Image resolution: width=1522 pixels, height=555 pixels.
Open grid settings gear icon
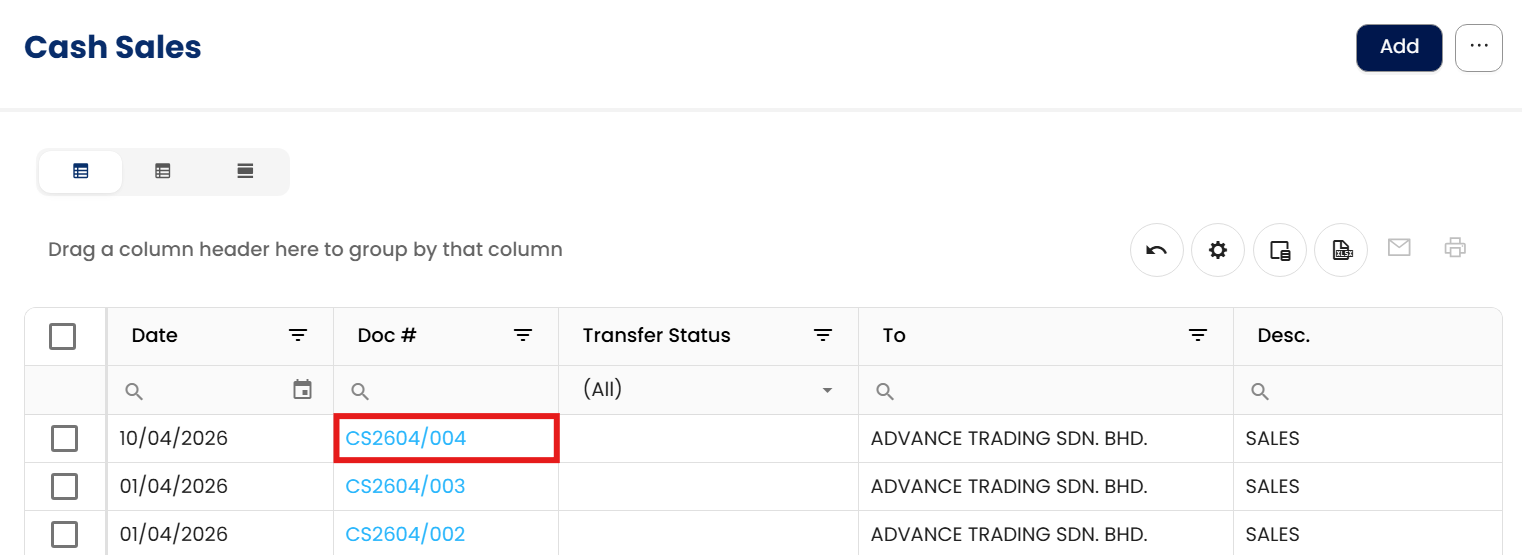1218,250
